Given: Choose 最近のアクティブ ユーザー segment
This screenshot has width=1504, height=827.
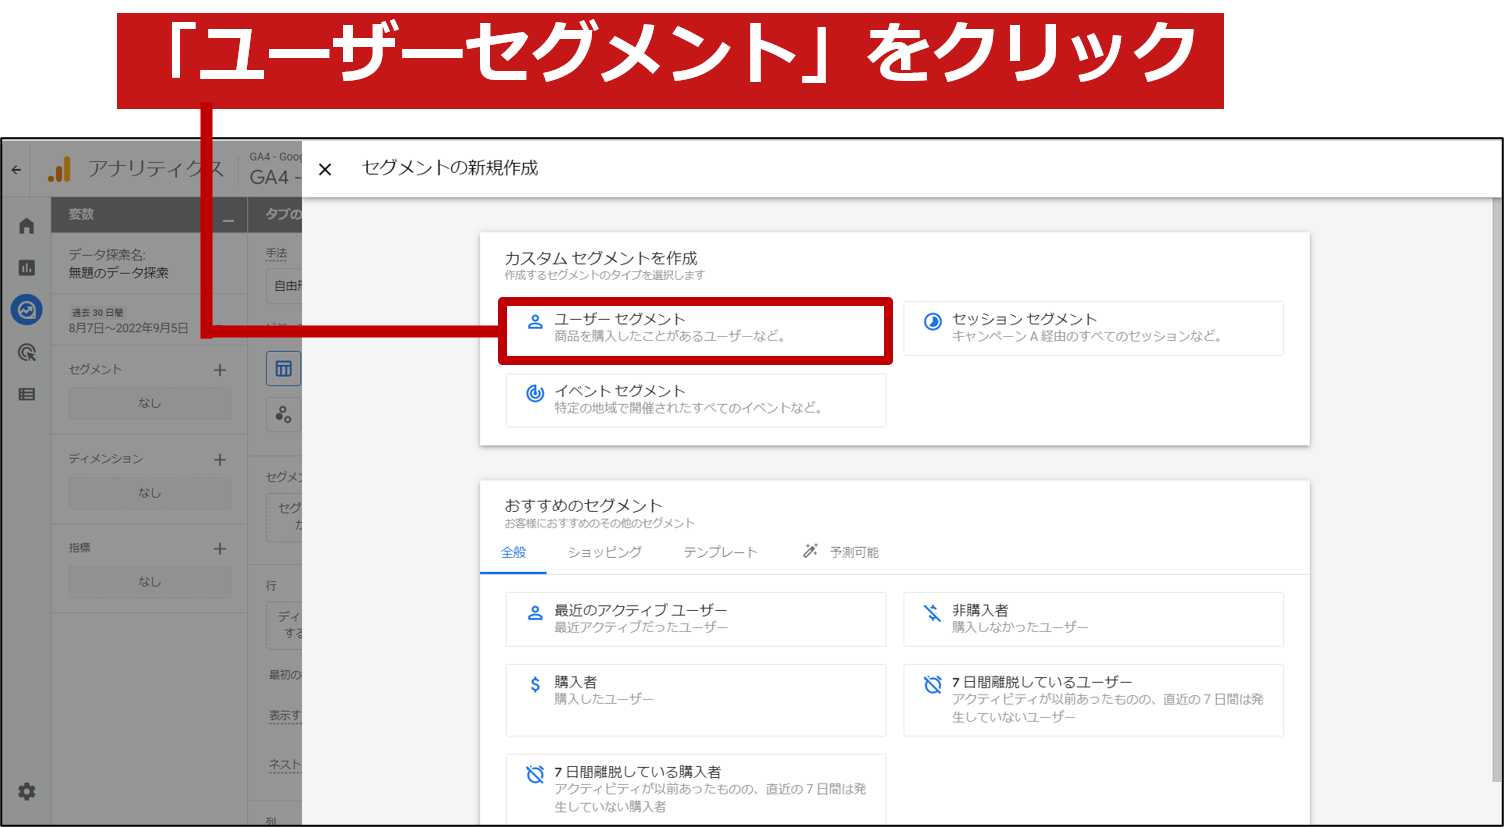Looking at the screenshot, I should pyautogui.click(x=695, y=619).
